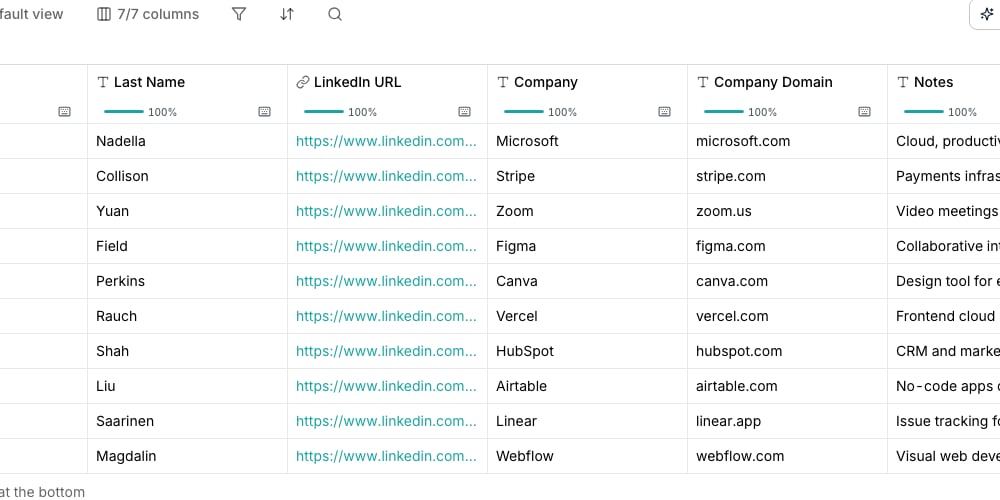The height and width of the screenshot is (500, 1000).
Task: Click keyboard icon in Last Name column
Action: [265, 112]
